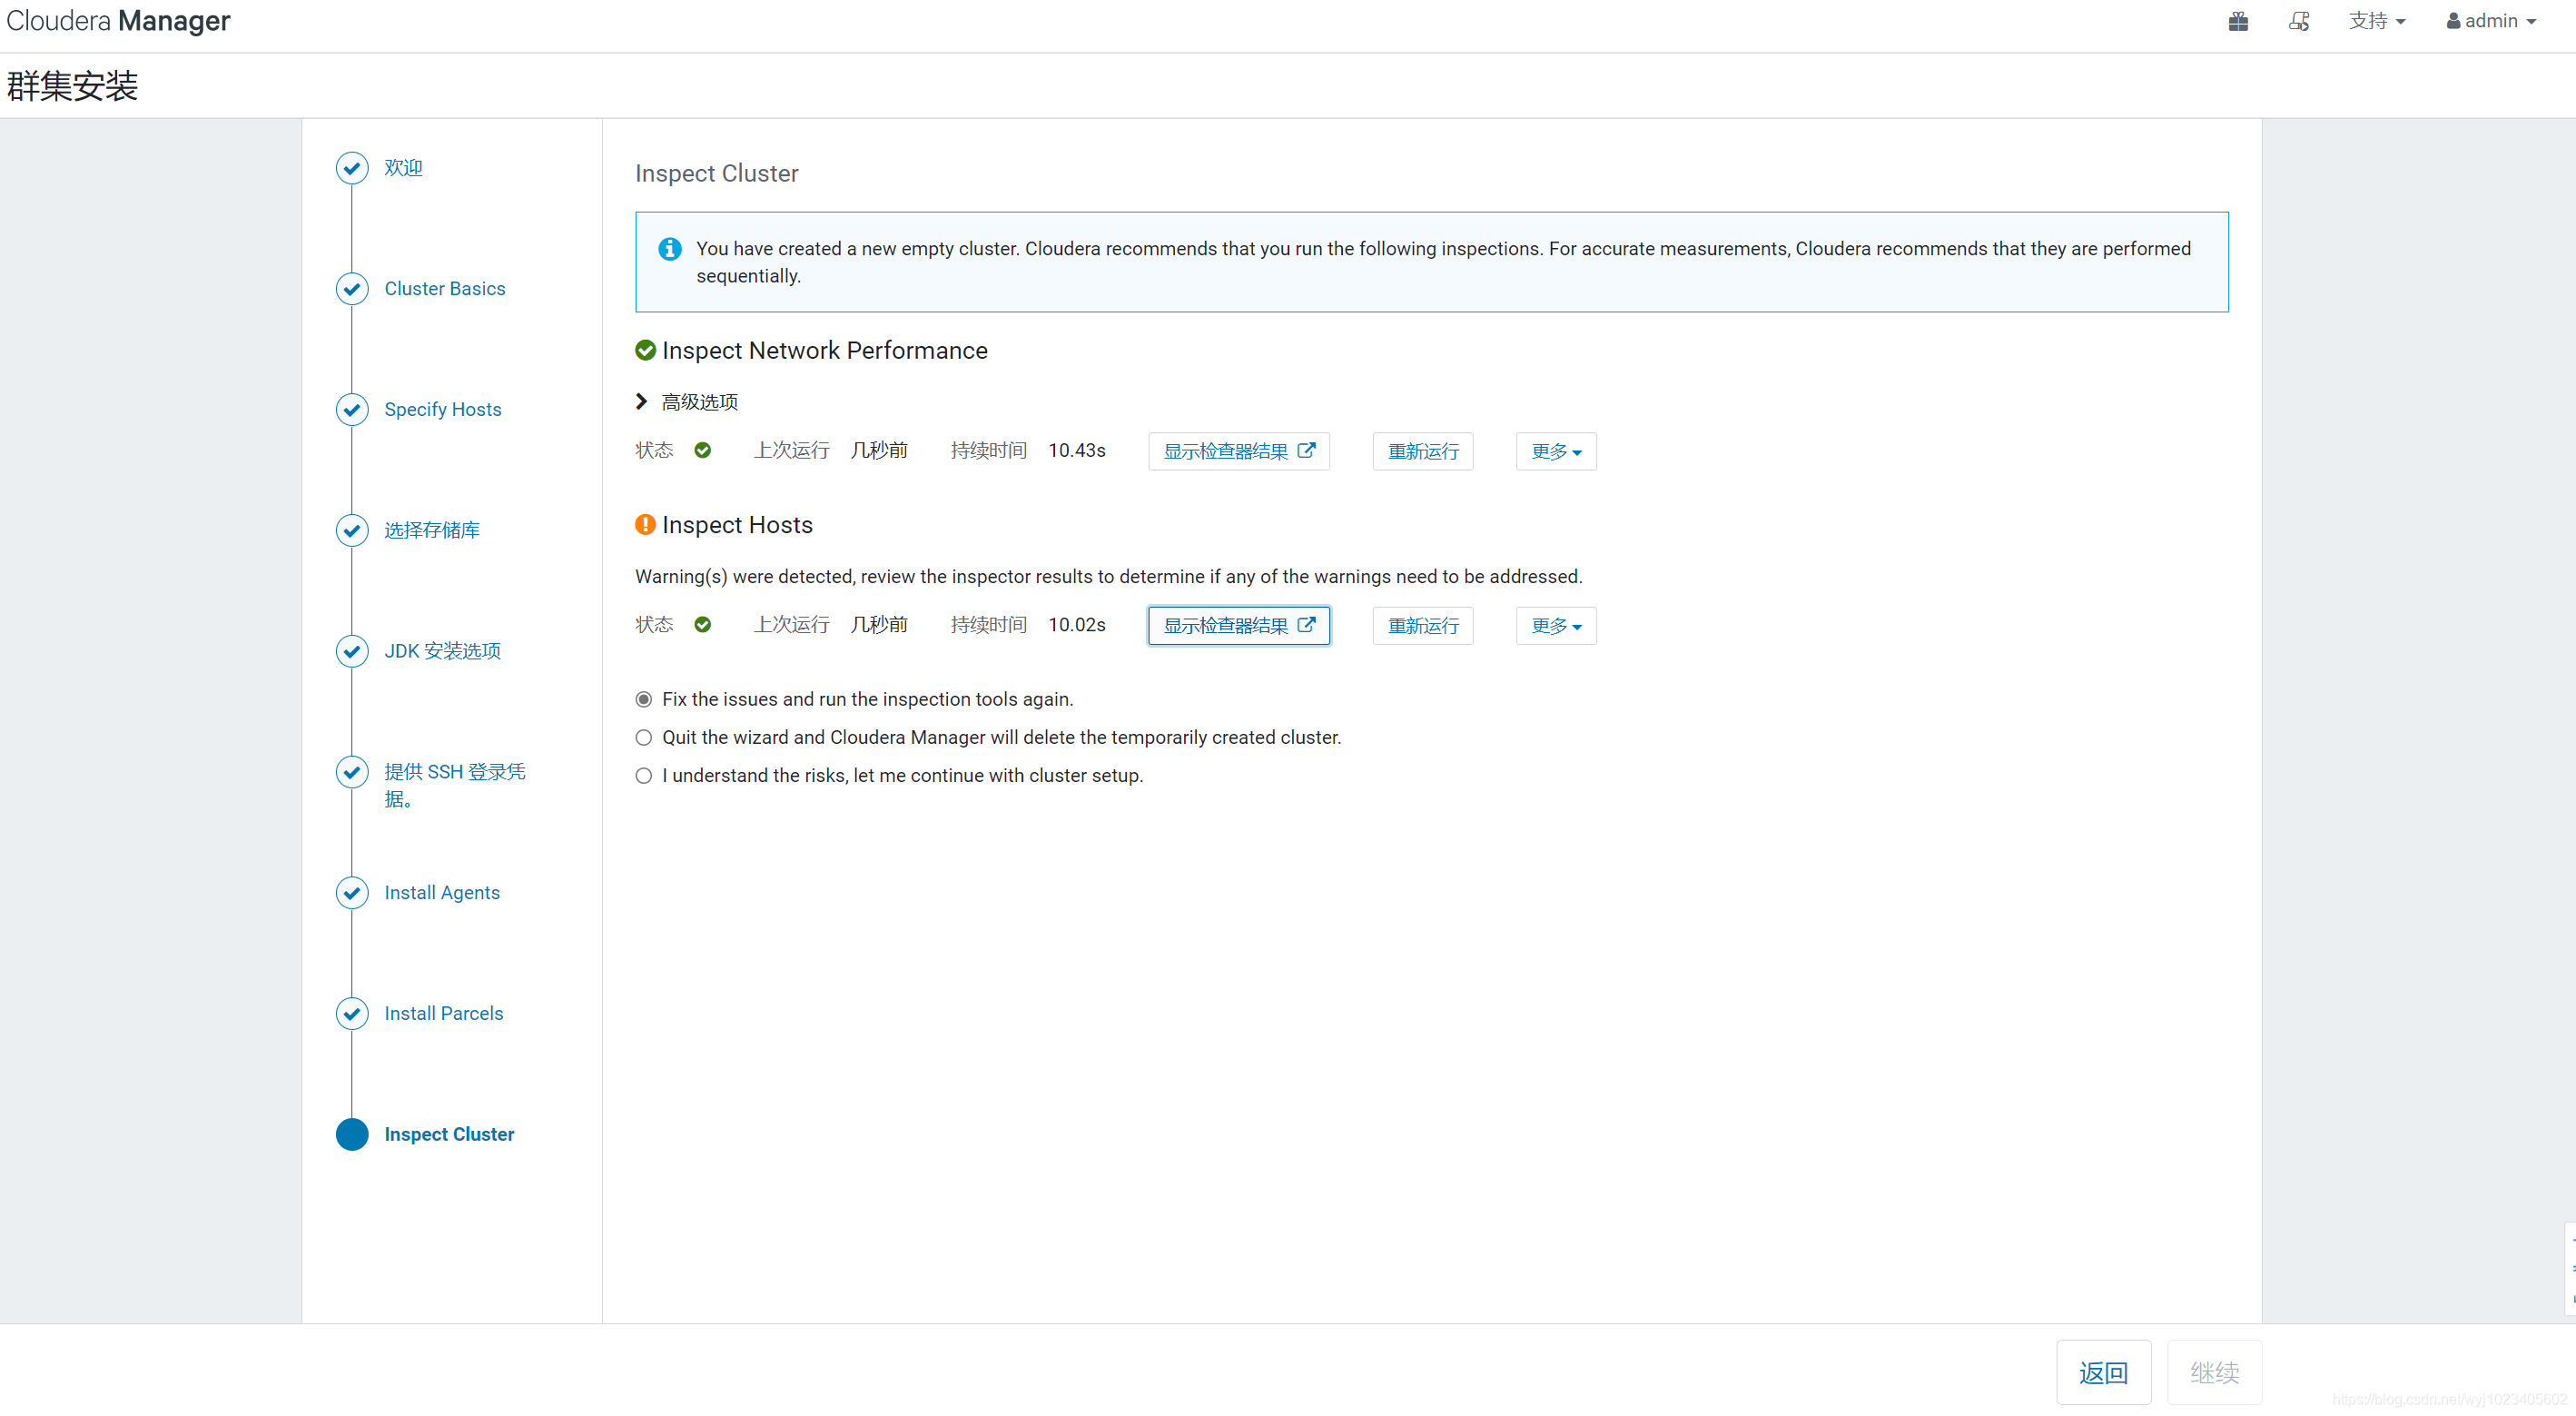This screenshot has height=1416, width=2576.
Task: Select 'Quit the wizard' radio option
Action: pos(644,737)
